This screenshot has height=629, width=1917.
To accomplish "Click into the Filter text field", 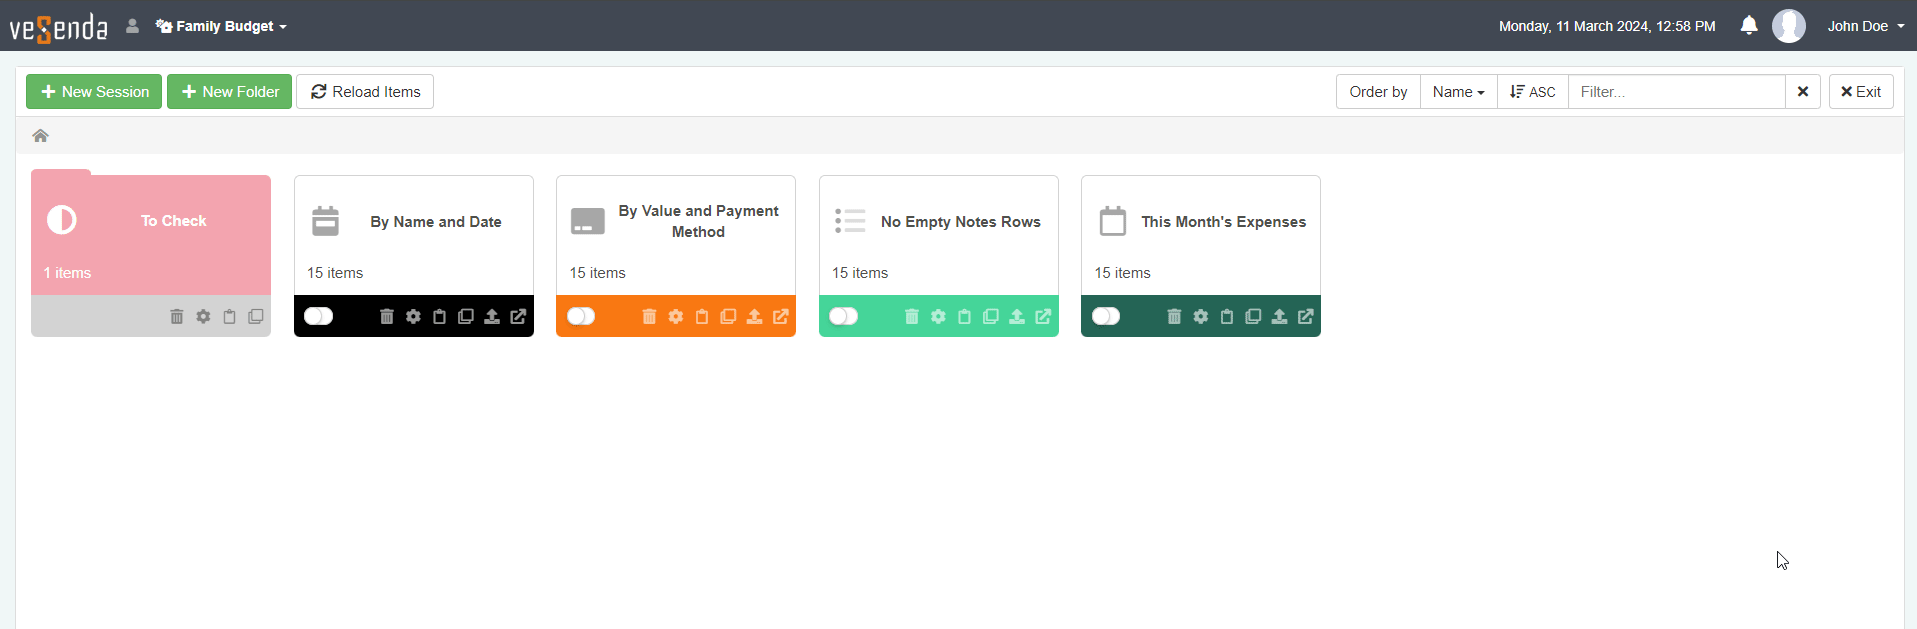I will tap(1676, 92).
